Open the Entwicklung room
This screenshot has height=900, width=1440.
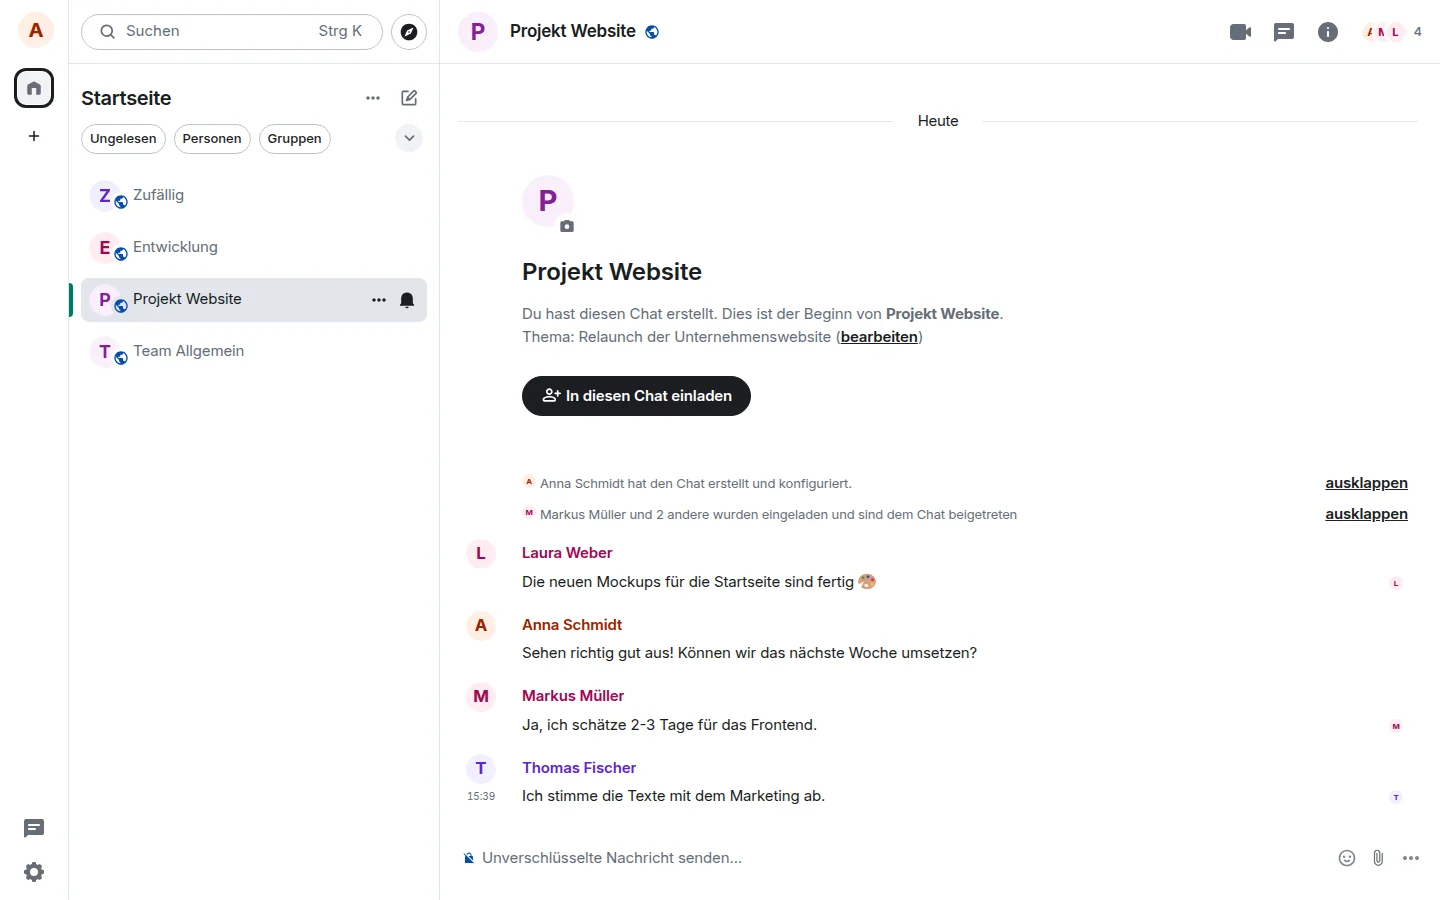(x=254, y=248)
